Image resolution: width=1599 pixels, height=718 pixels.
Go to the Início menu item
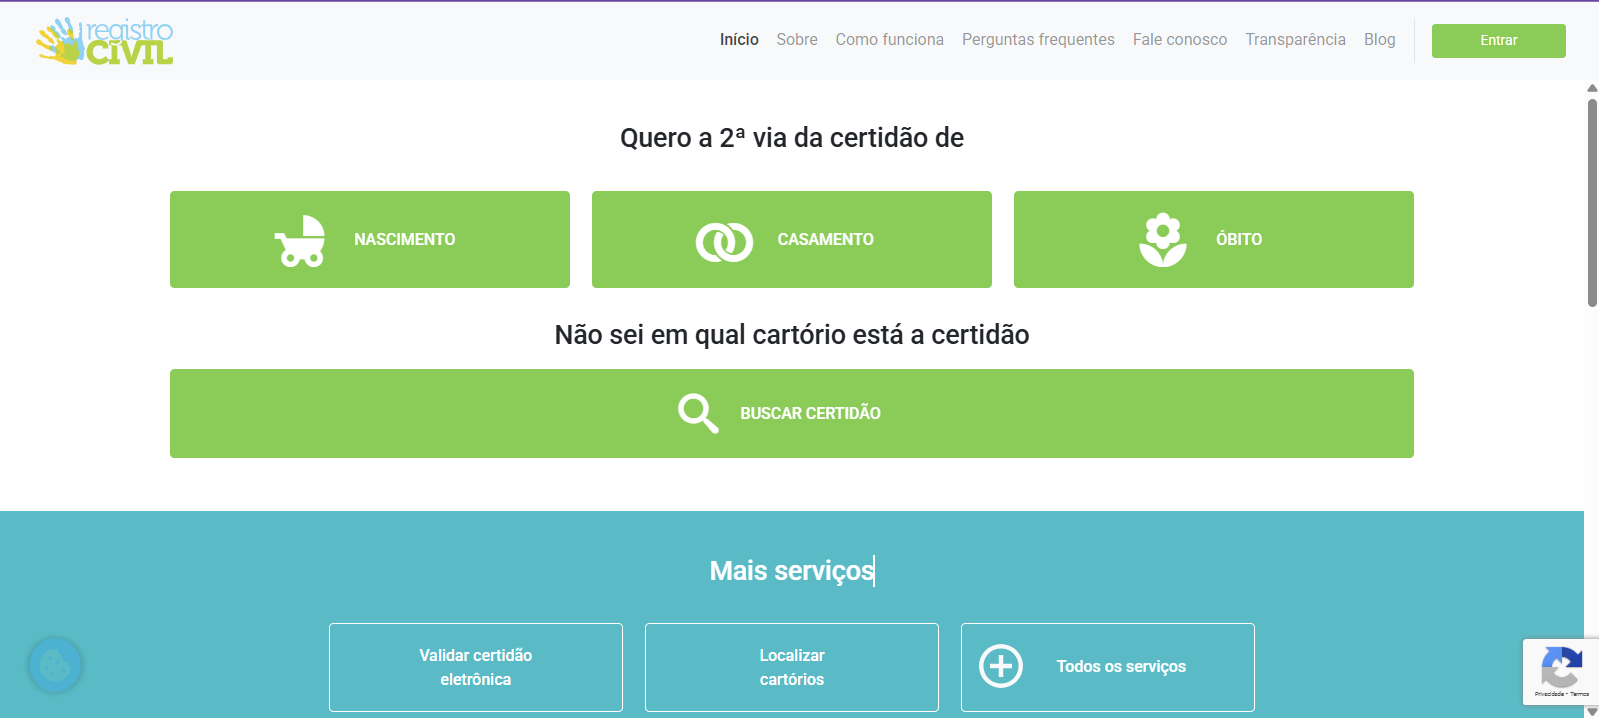coord(739,40)
